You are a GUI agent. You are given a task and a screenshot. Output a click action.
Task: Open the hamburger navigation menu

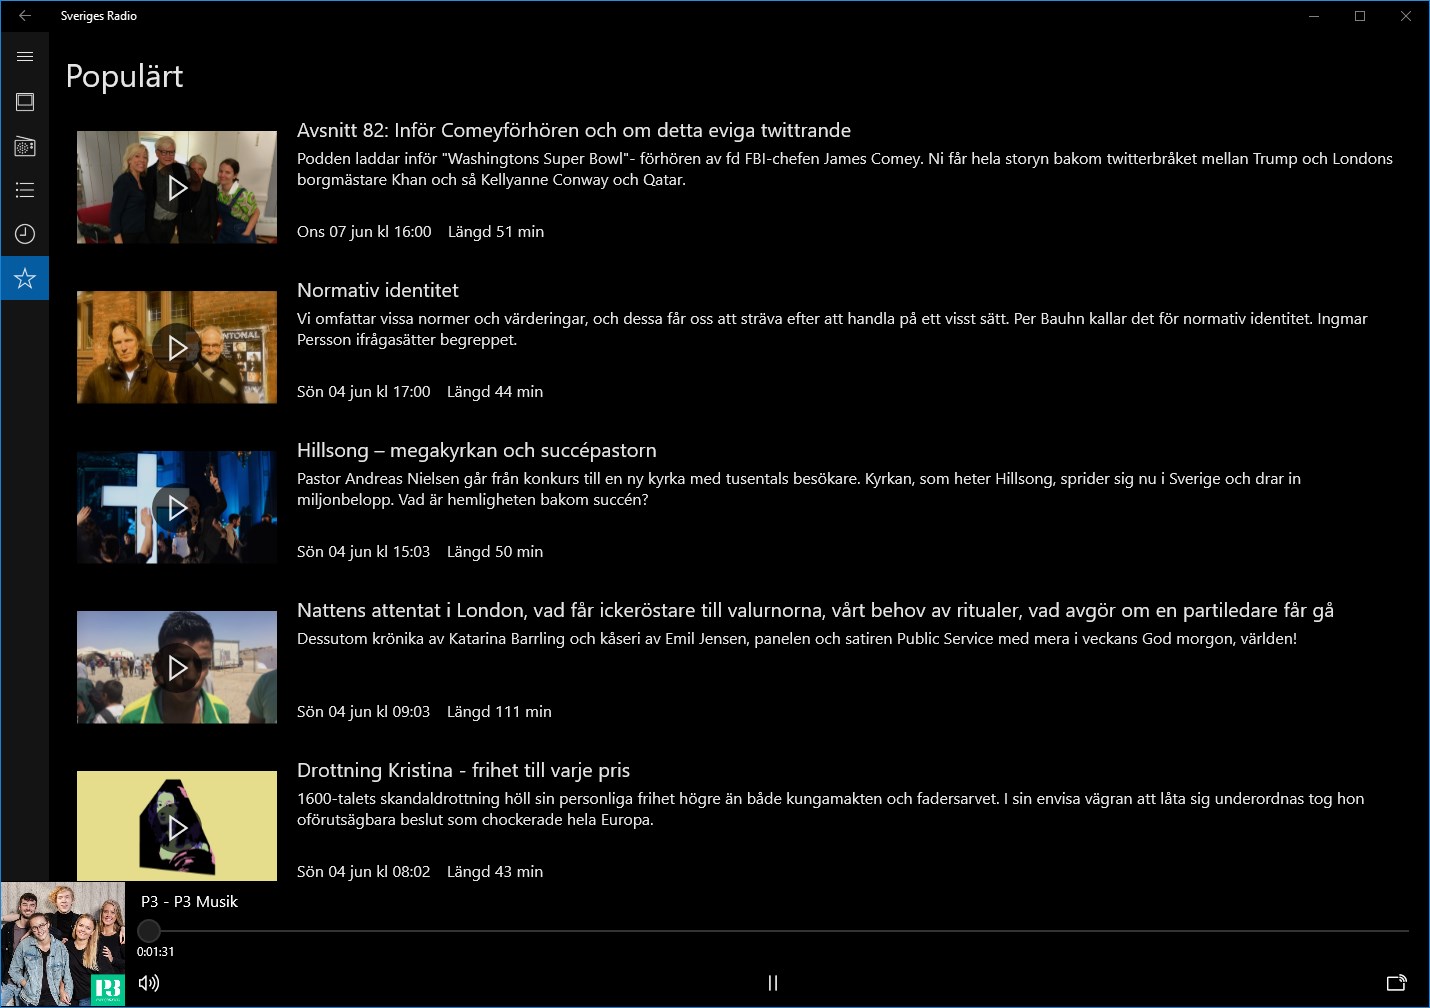(25, 57)
